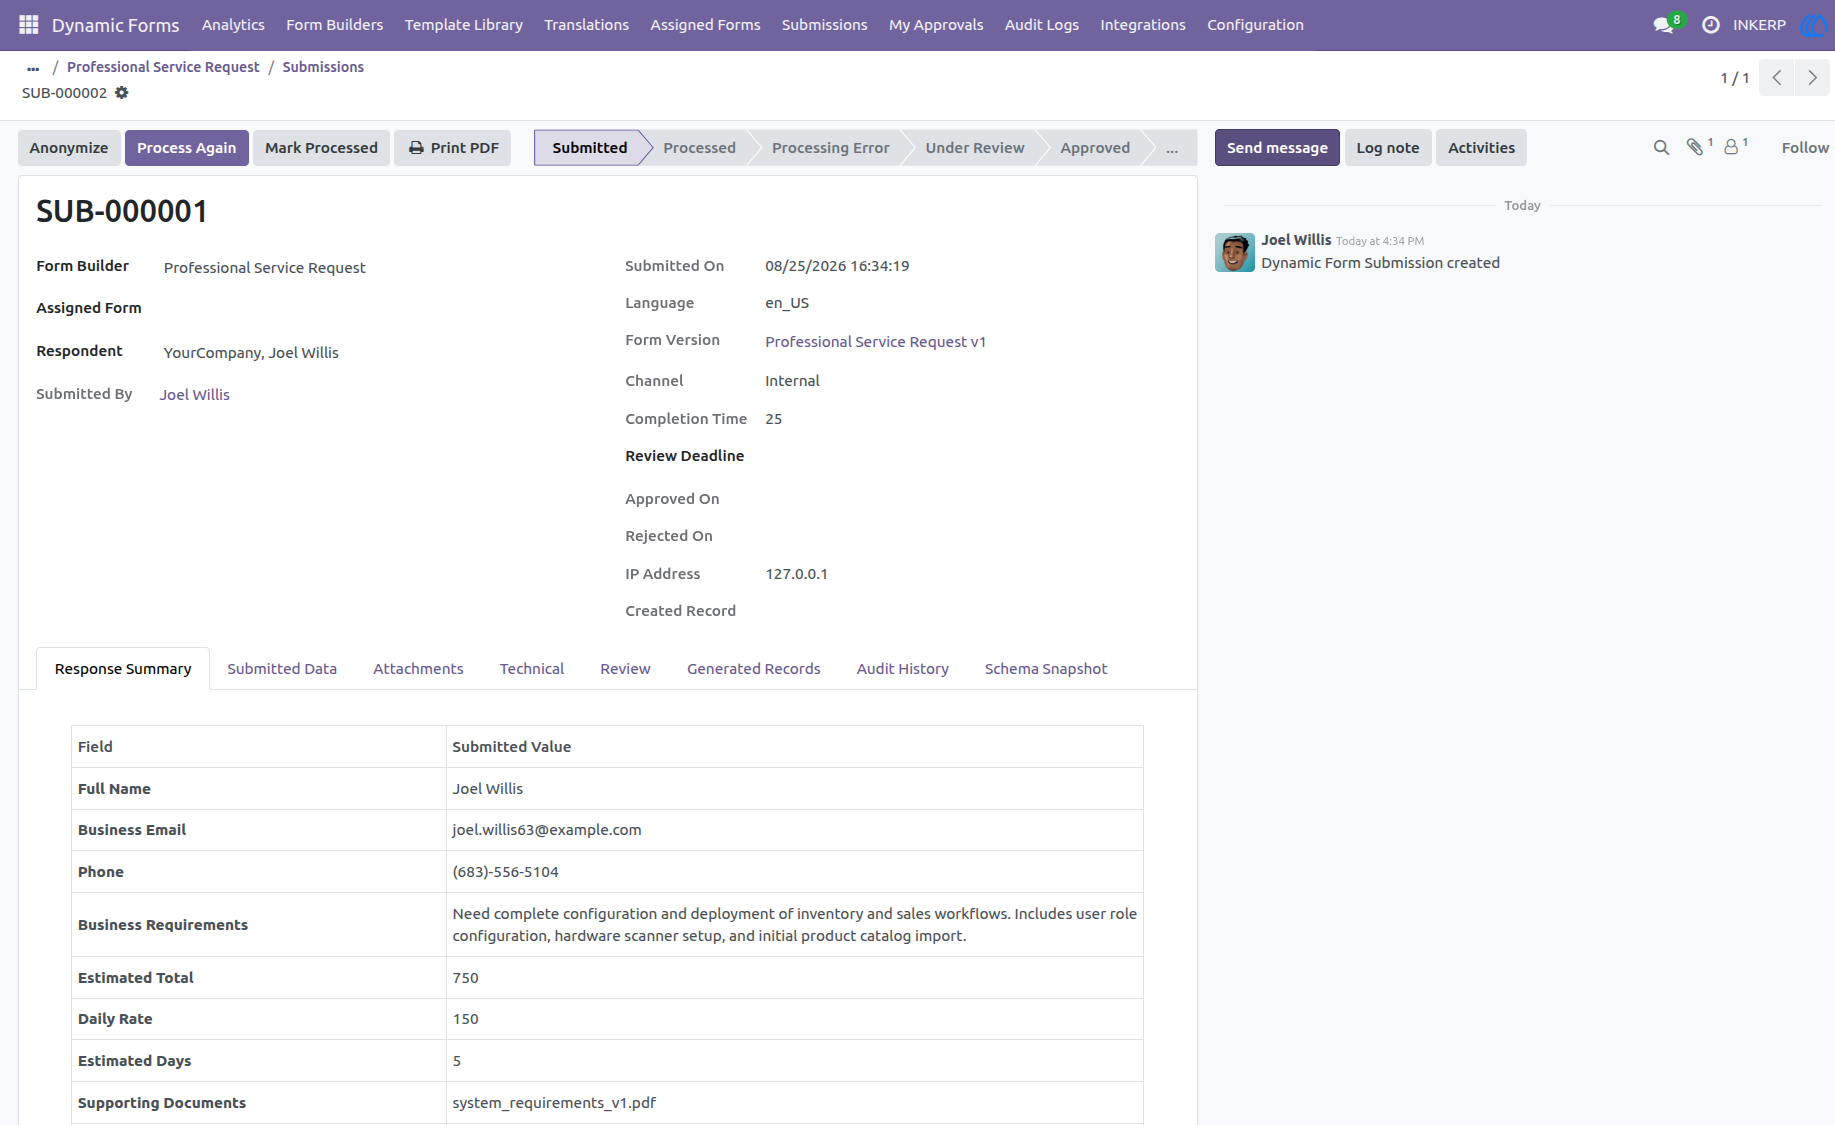Switch to the Audit History tab
1835x1125 pixels.
(902, 669)
